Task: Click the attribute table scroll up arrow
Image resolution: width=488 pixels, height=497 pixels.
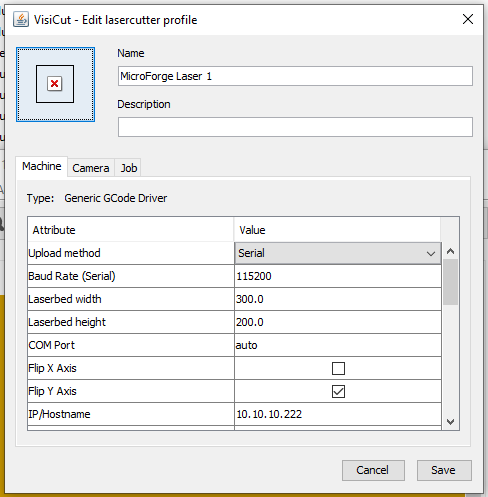Action: point(450,251)
